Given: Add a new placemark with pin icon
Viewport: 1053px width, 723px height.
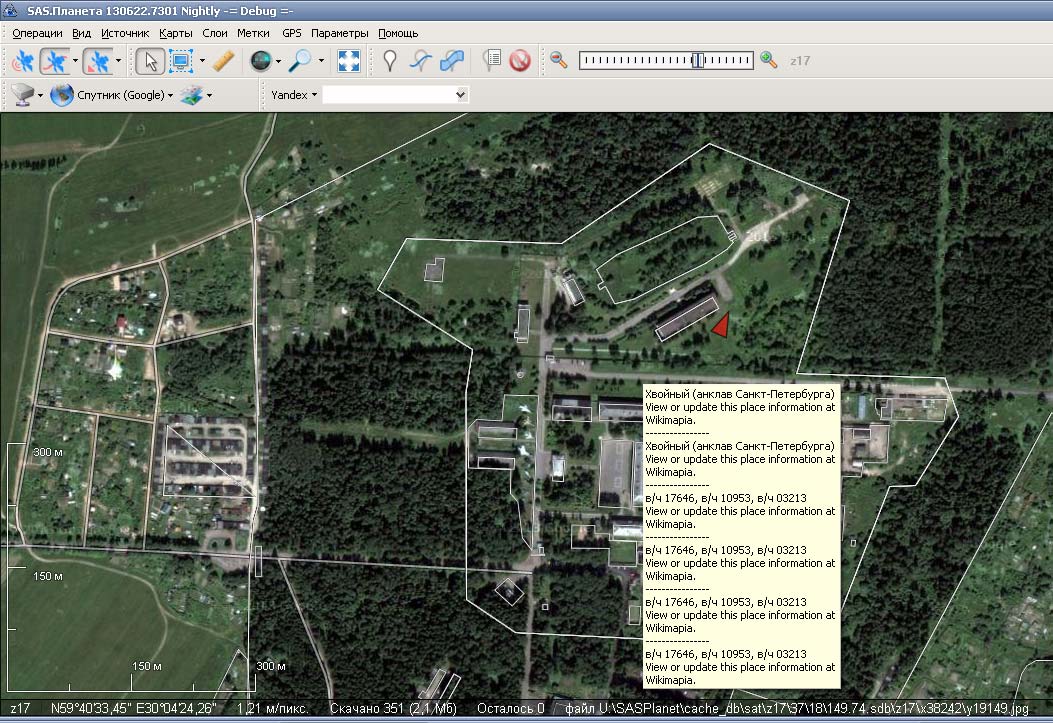Looking at the screenshot, I should (390, 61).
